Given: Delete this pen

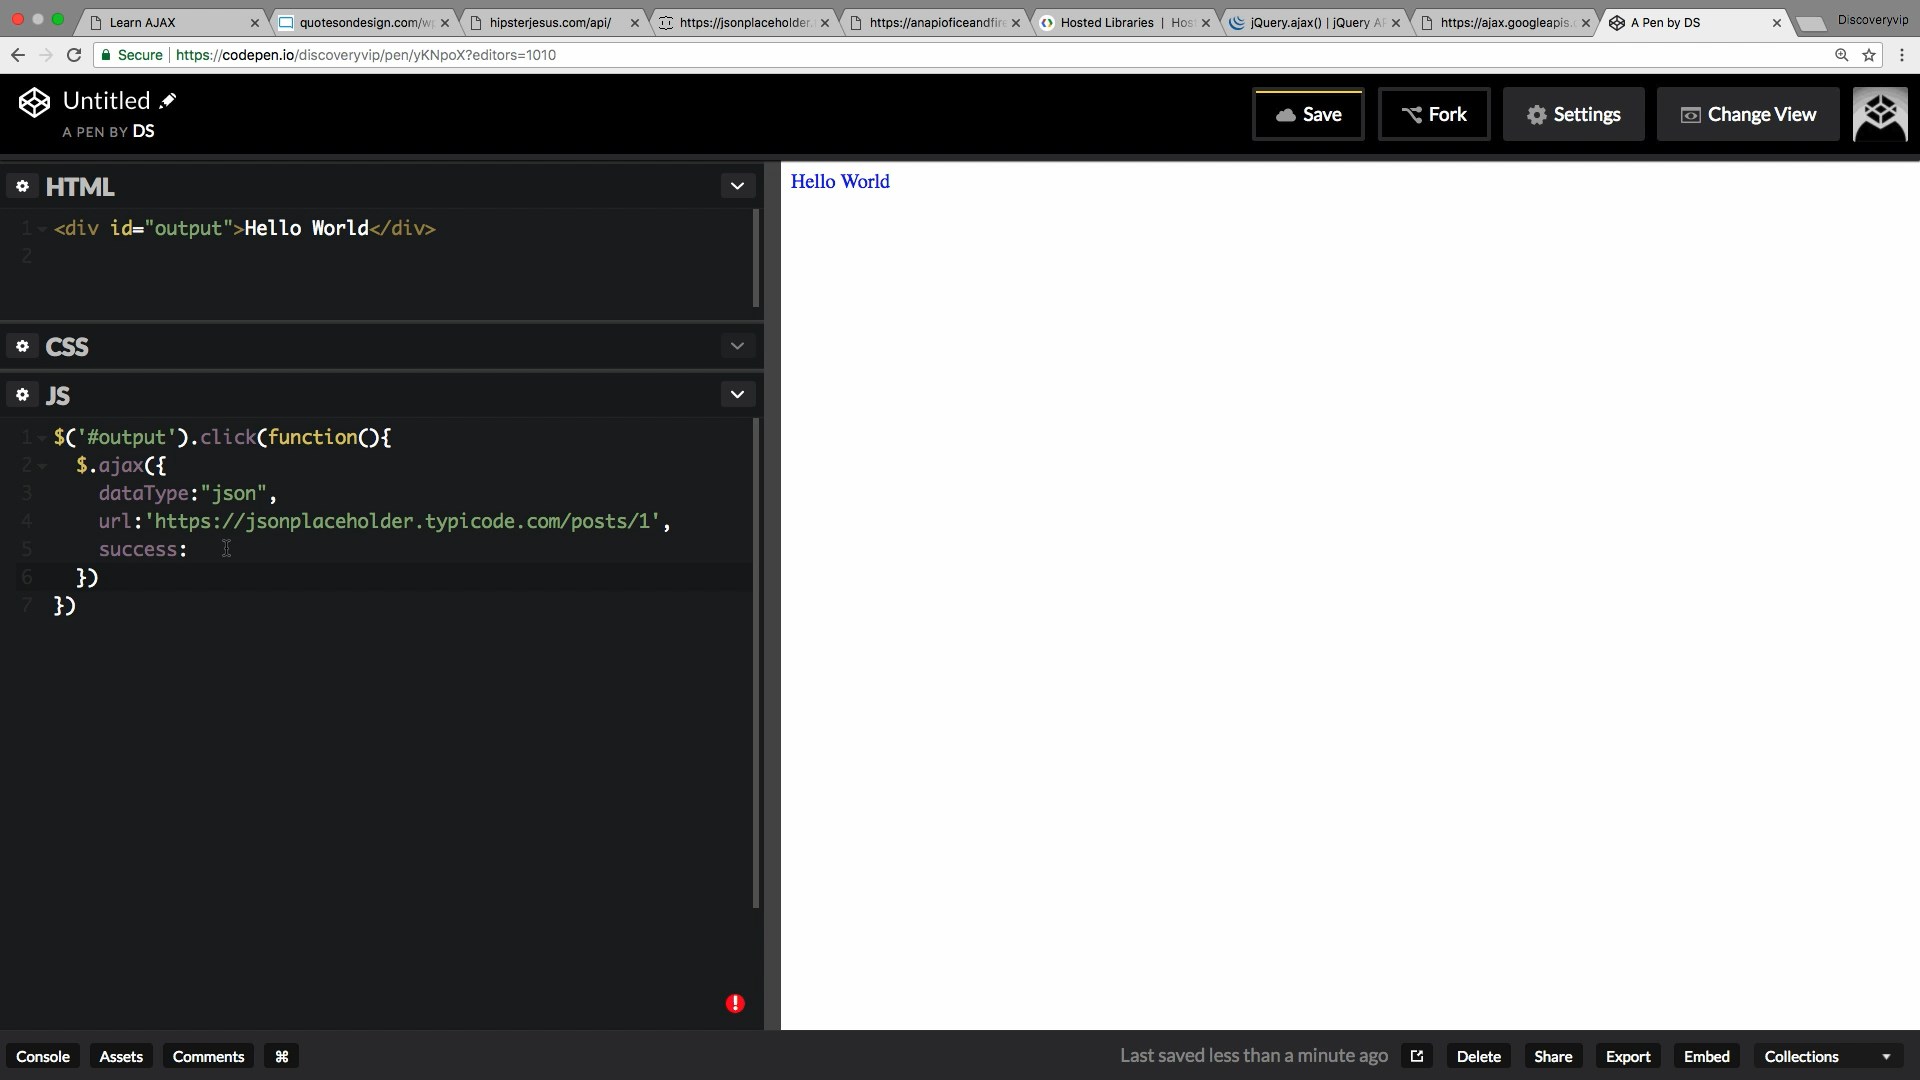Looking at the screenshot, I should pyautogui.click(x=1478, y=1056).
